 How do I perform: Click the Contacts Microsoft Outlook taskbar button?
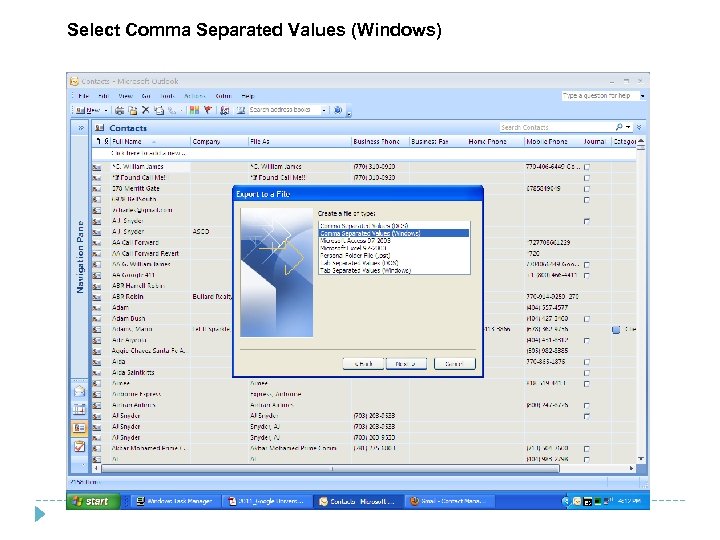pyautogui.click(x=359, y=501)
